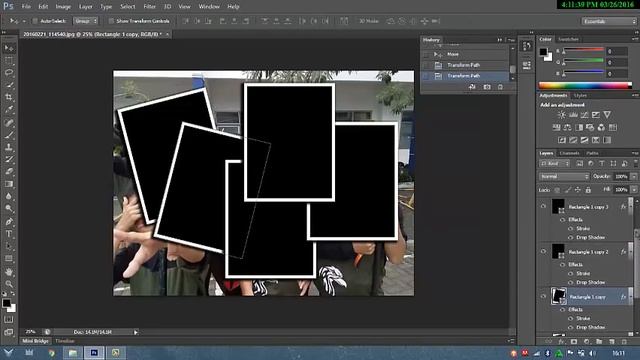Viewport: 640px width, 360px height.
Task: Select the Hand tool
Action: [x=9, y=272]
